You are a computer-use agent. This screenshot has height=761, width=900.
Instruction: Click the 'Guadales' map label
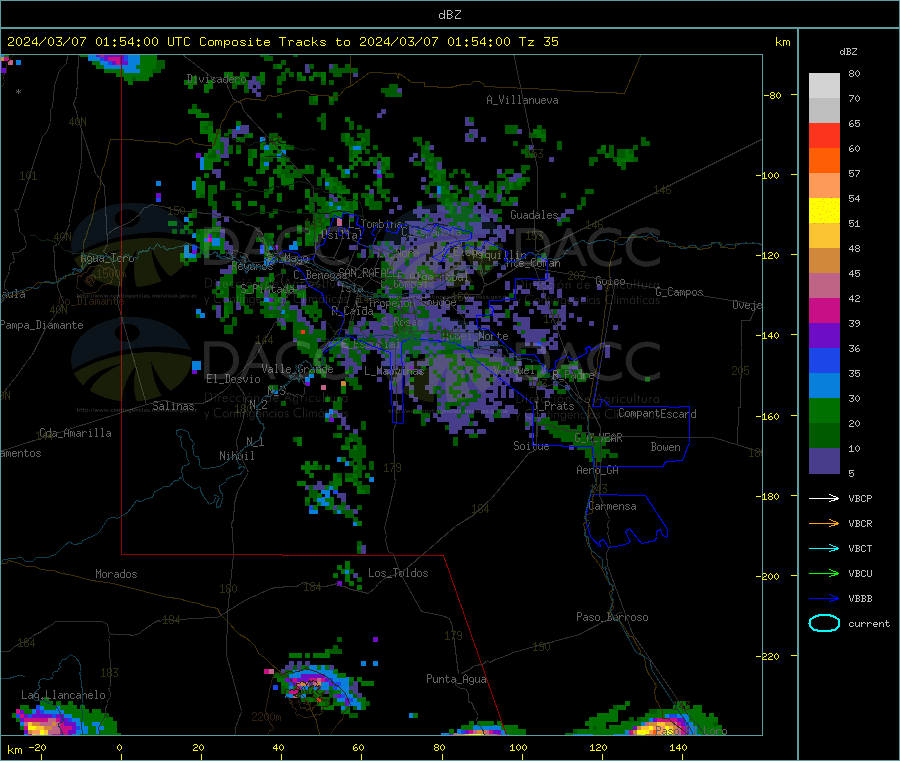534,215
